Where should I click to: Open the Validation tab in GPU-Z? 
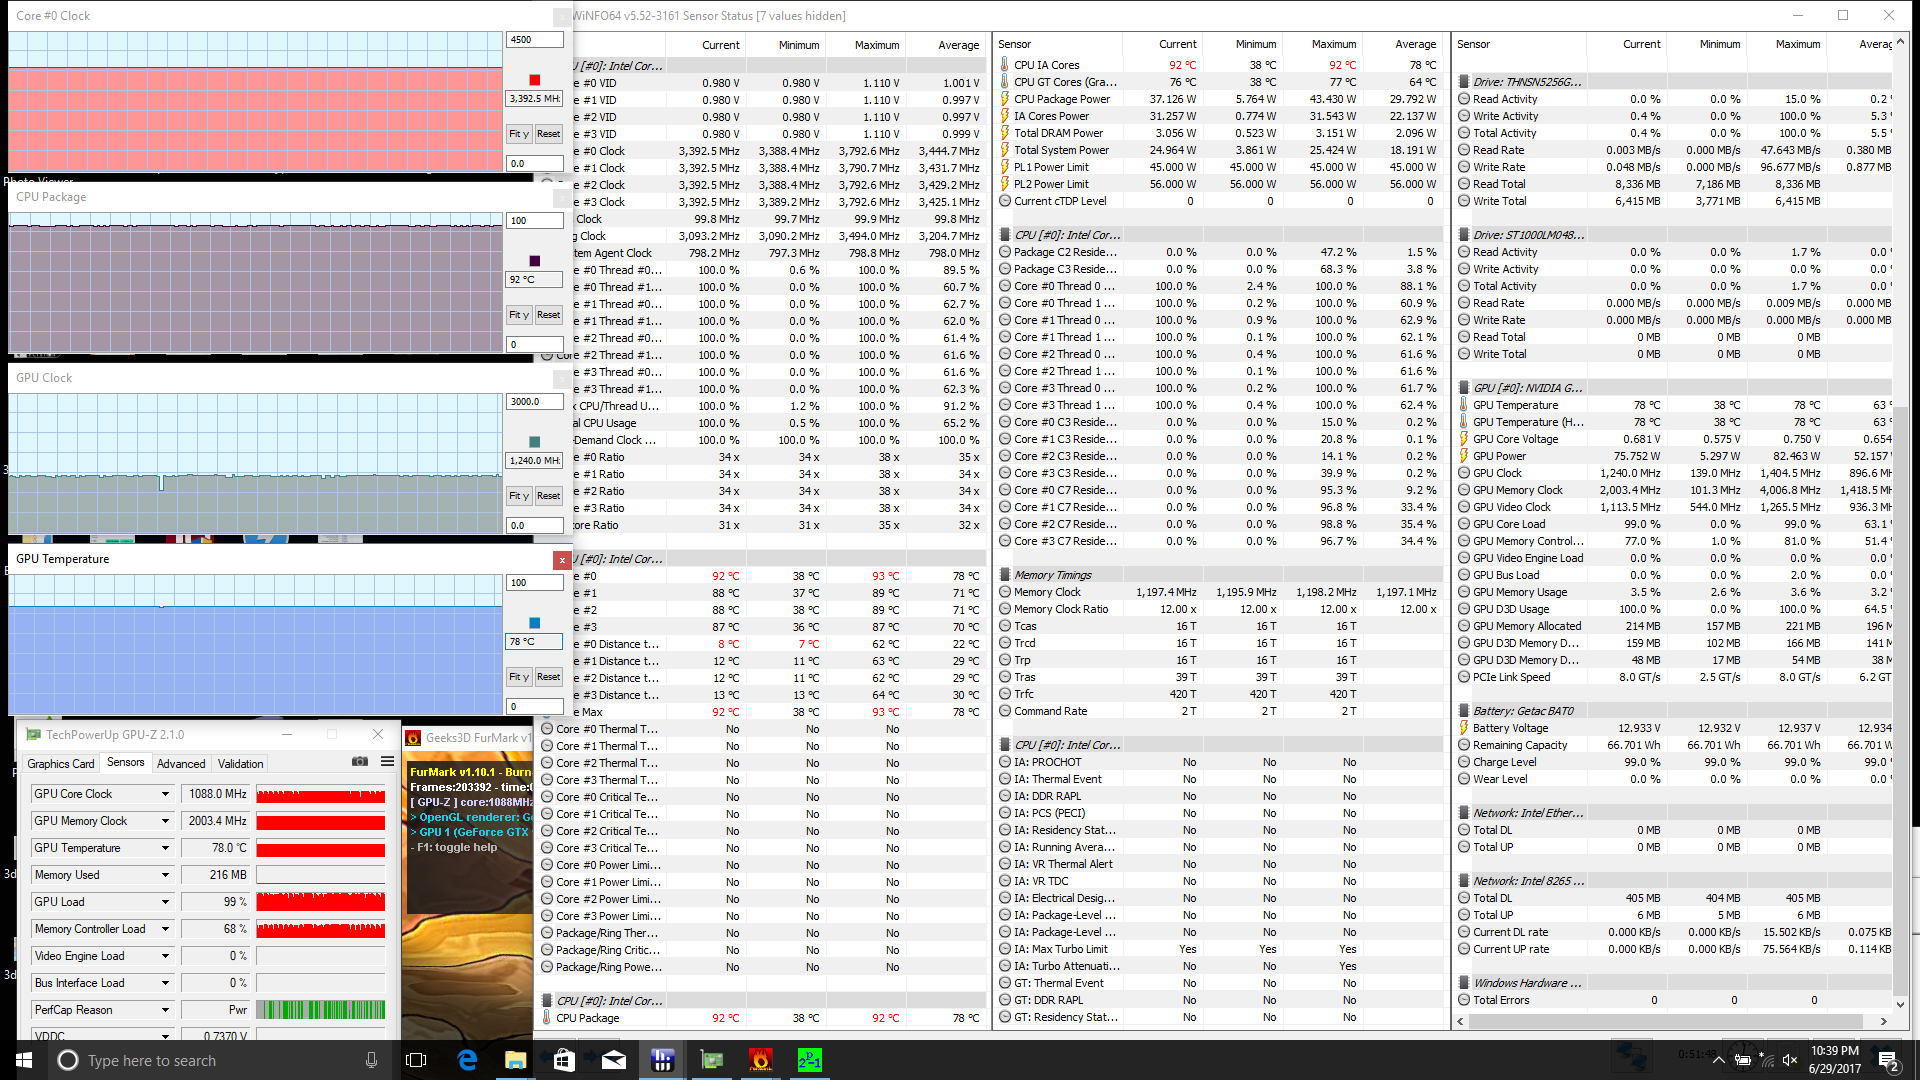pyautogui.click(x=241, y=764)
